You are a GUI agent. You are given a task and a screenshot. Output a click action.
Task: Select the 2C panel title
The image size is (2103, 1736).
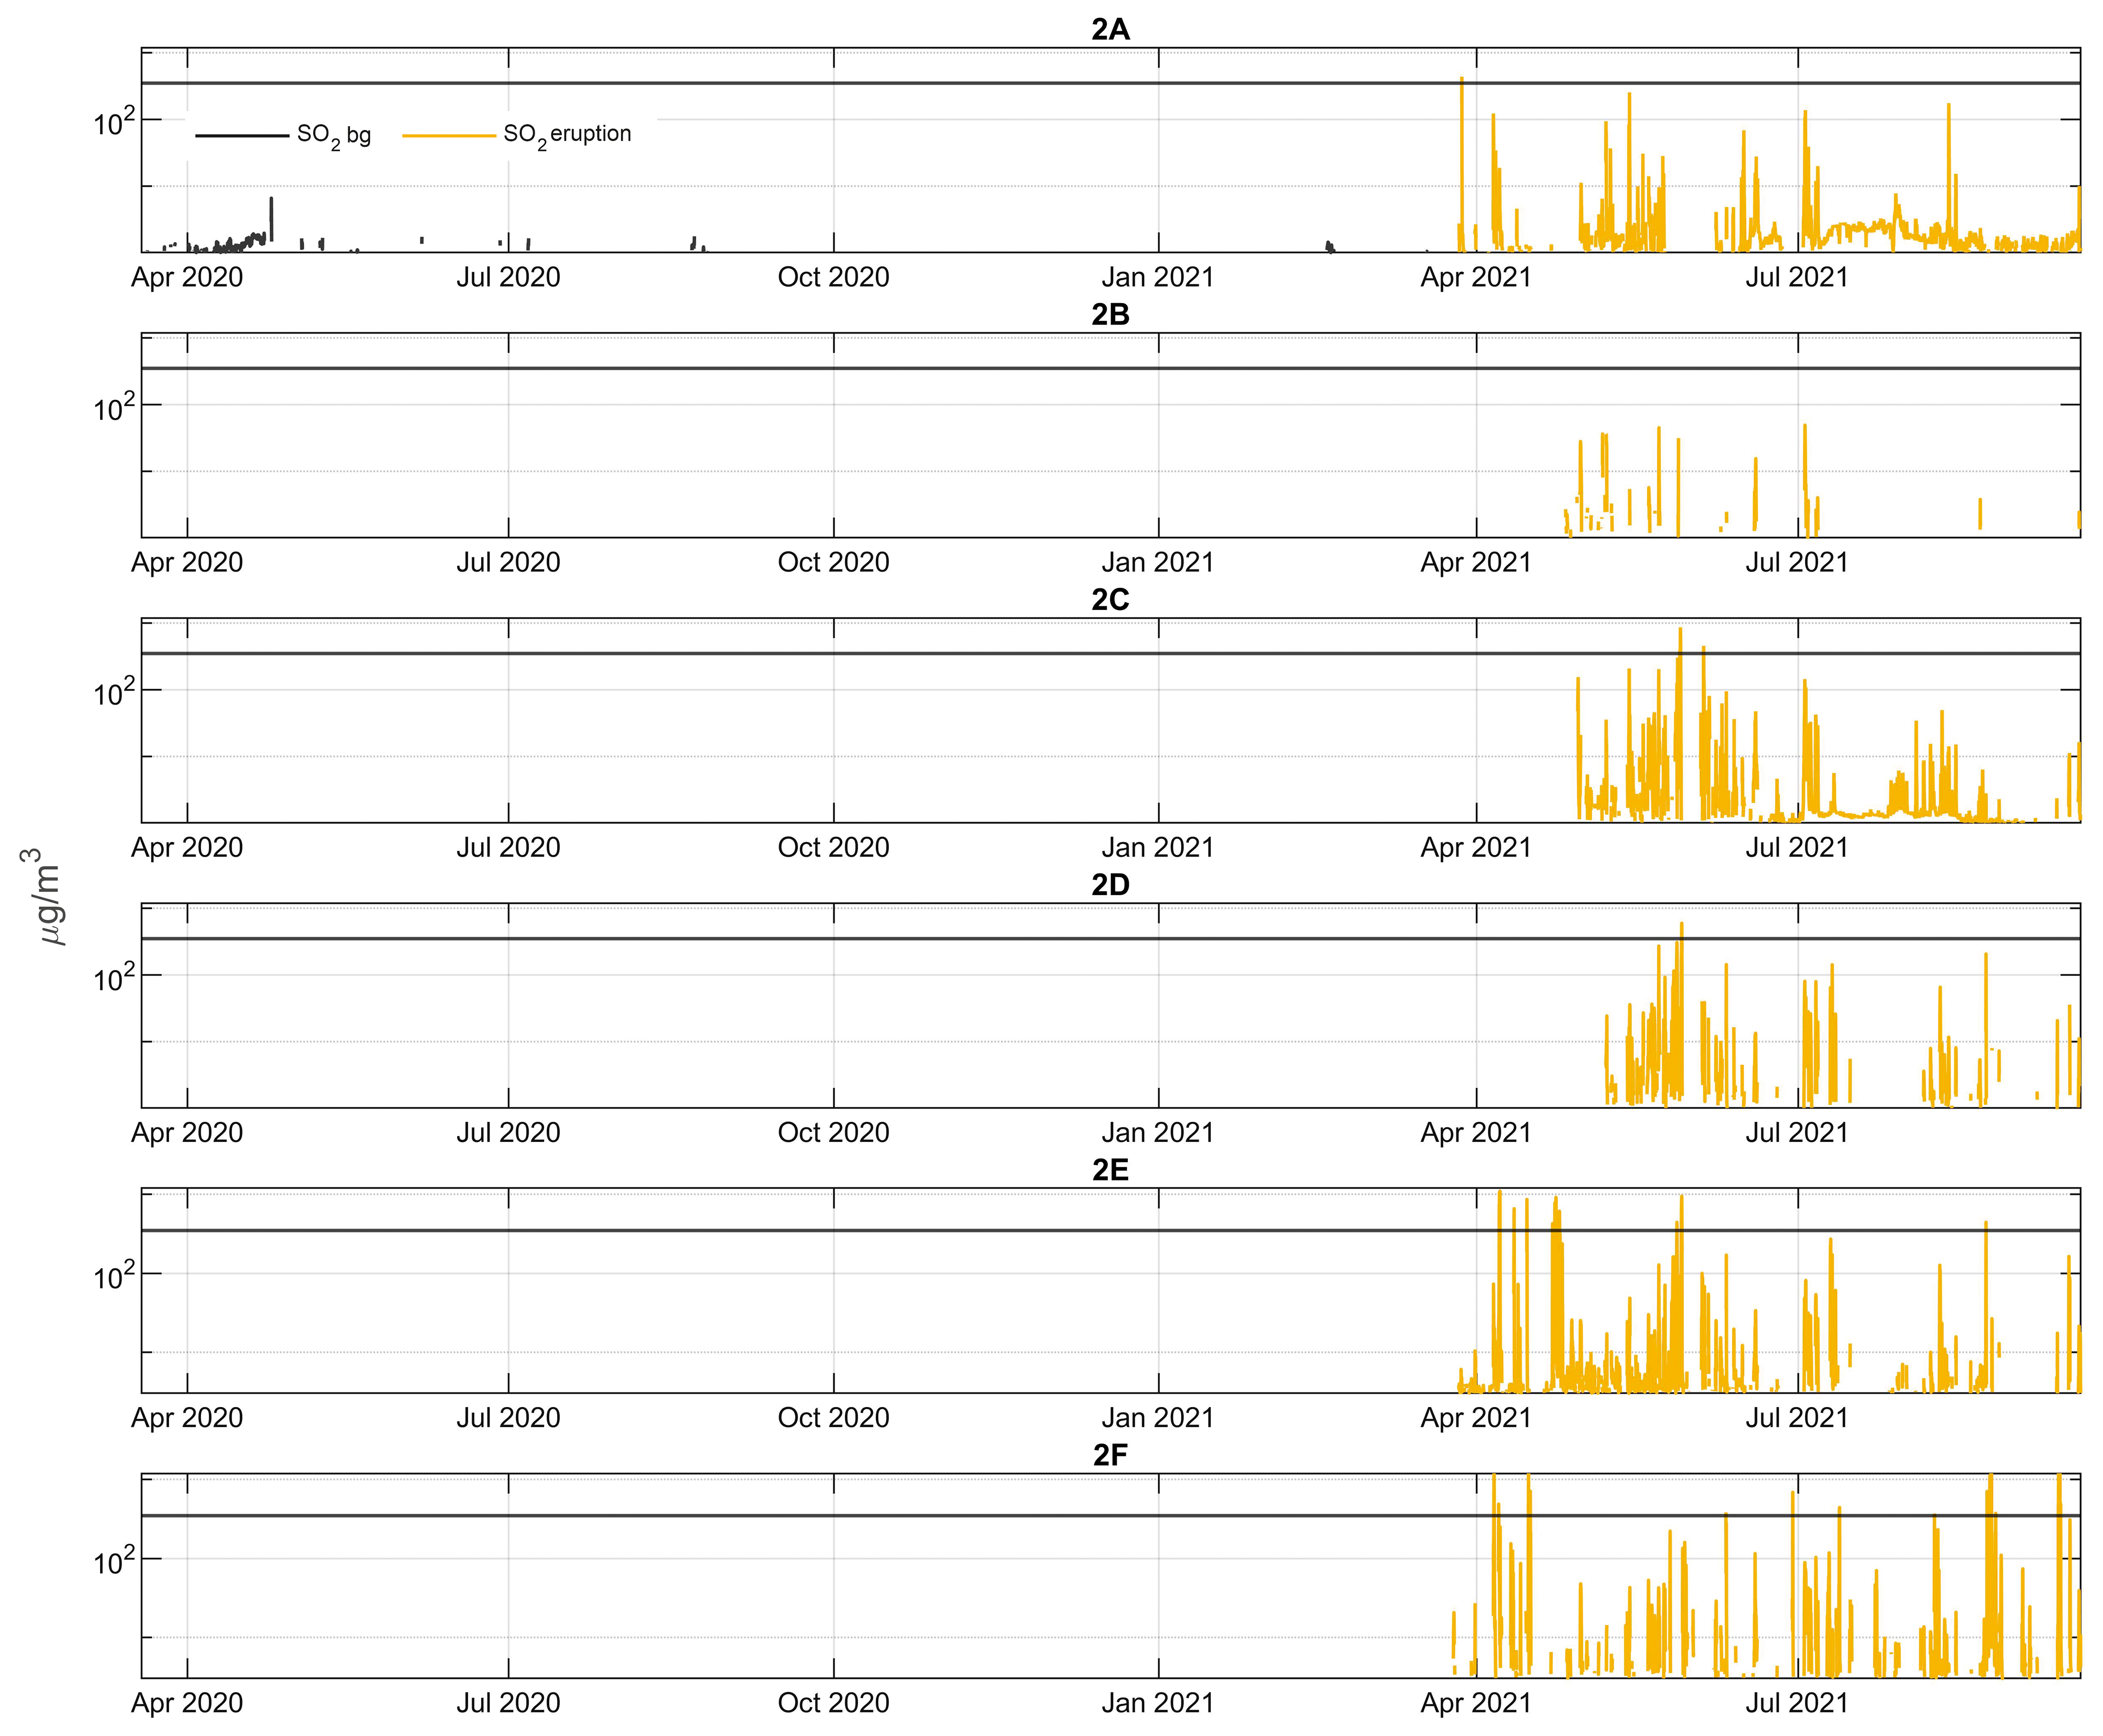click(x=1110, y=600)
